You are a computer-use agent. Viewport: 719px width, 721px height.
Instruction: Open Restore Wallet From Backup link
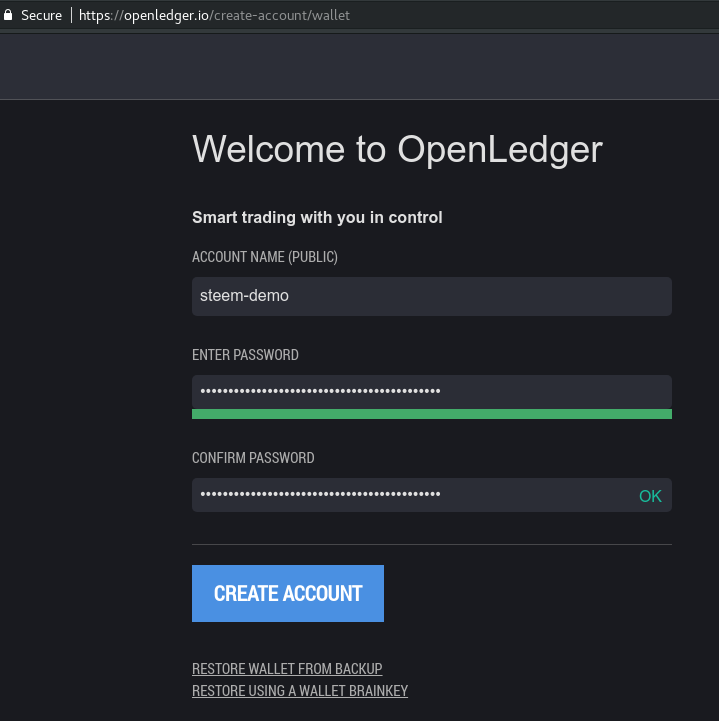click(287, 669)
